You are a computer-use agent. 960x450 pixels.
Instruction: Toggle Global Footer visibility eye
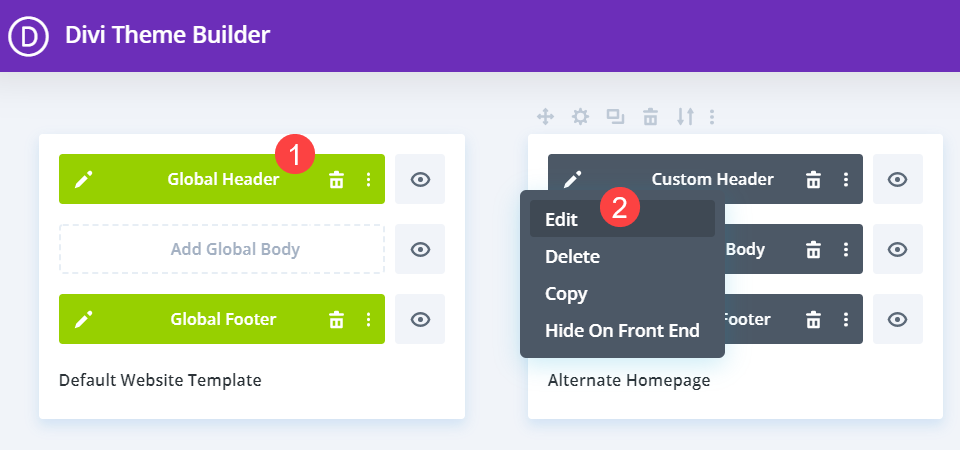tap(420, 319)
